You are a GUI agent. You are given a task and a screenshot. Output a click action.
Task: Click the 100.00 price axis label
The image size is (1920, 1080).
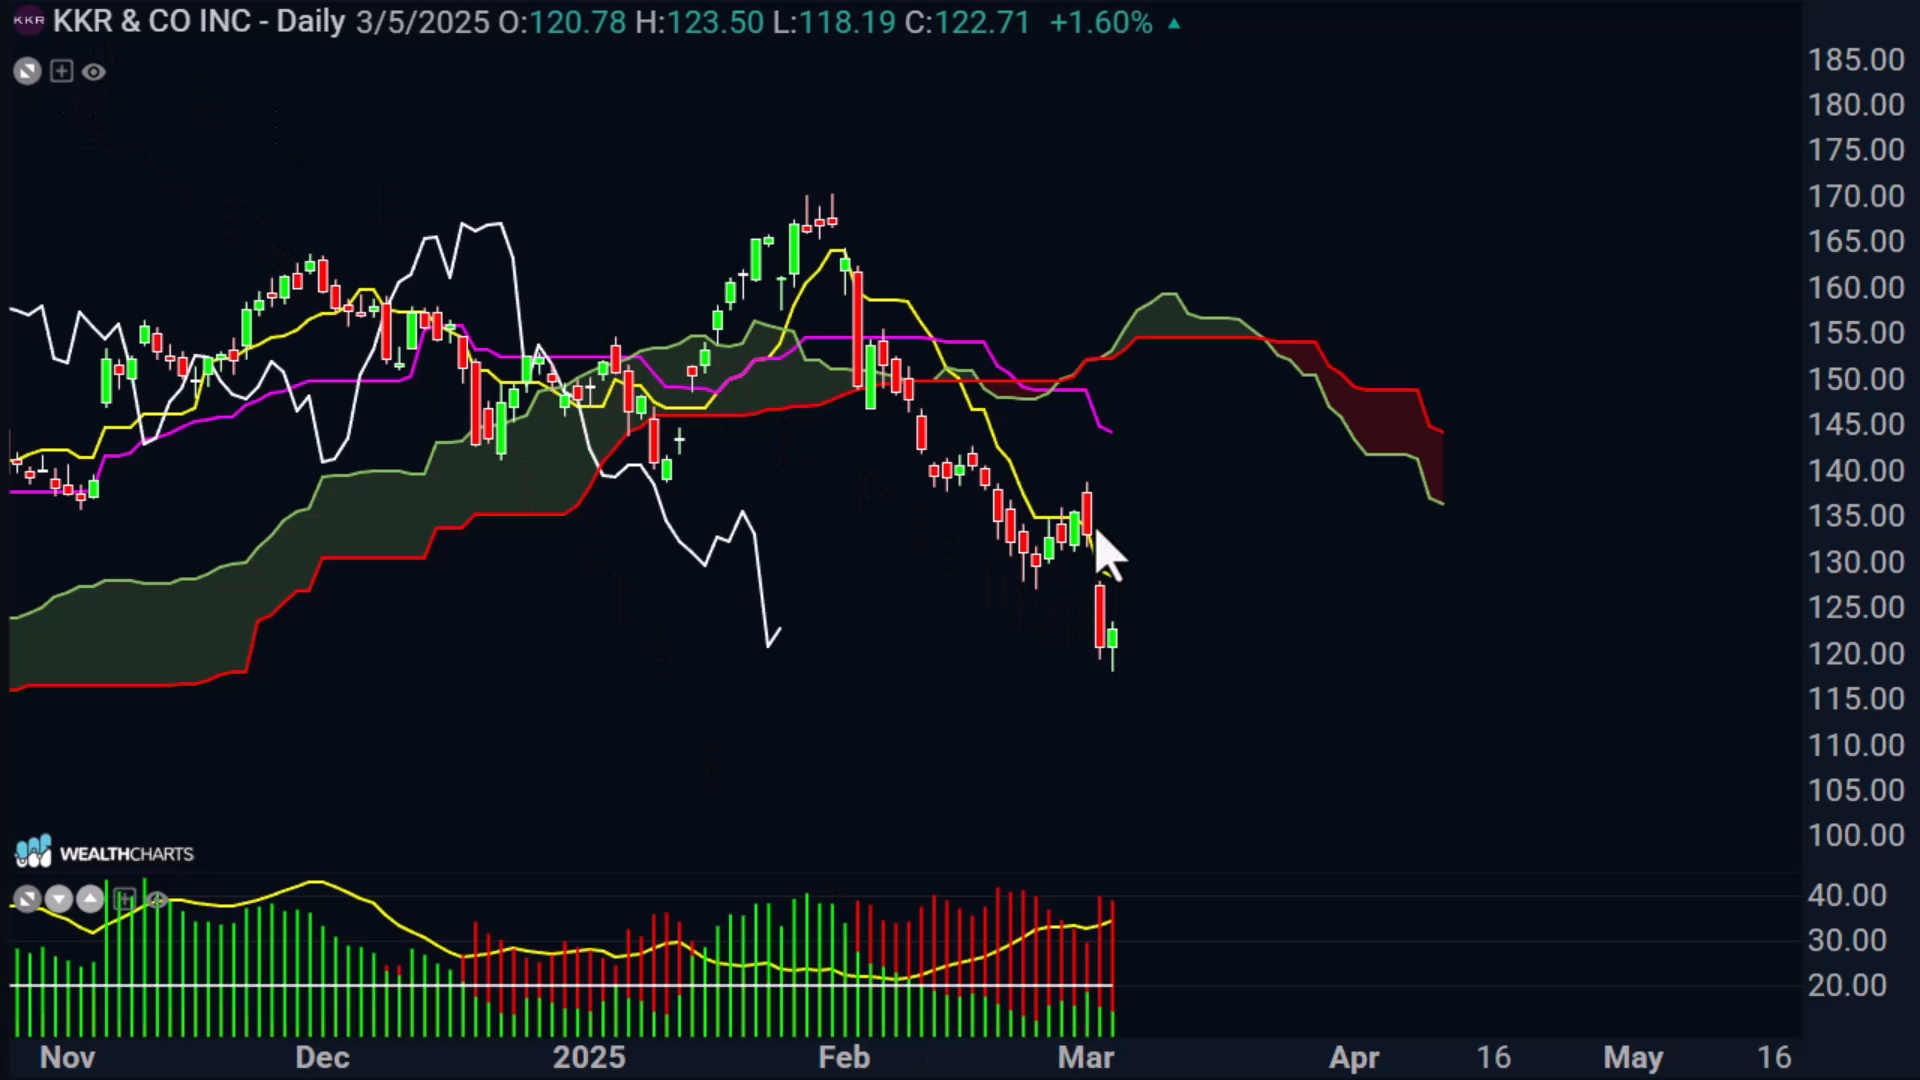1856,836
